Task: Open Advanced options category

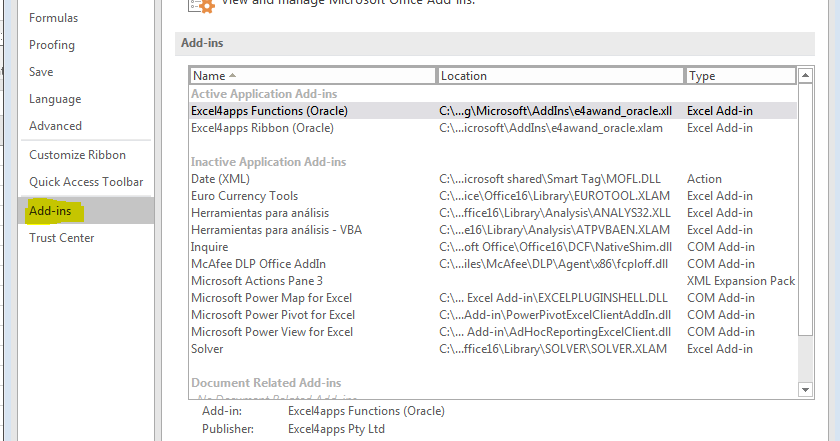Action: (x=55, y=126)
